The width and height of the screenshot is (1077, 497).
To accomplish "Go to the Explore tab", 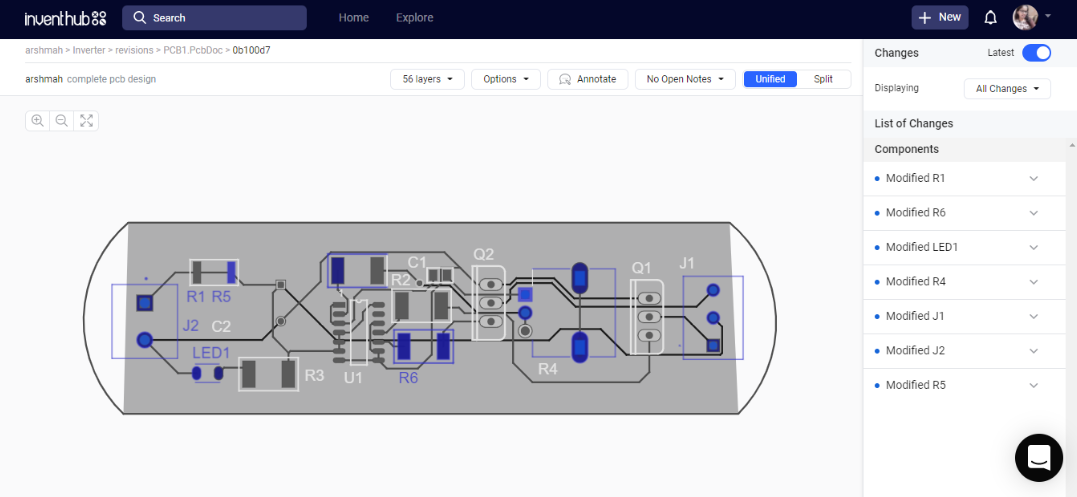I will tap(414, 18).
